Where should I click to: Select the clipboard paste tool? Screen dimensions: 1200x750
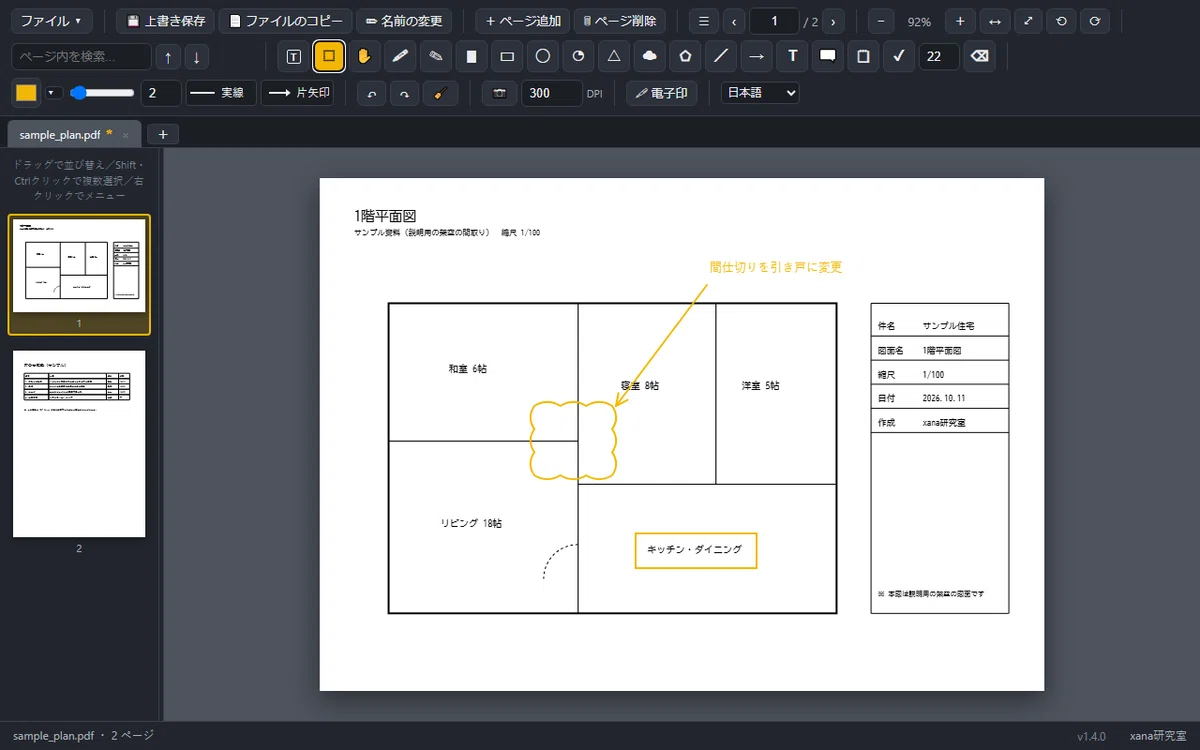864,56
